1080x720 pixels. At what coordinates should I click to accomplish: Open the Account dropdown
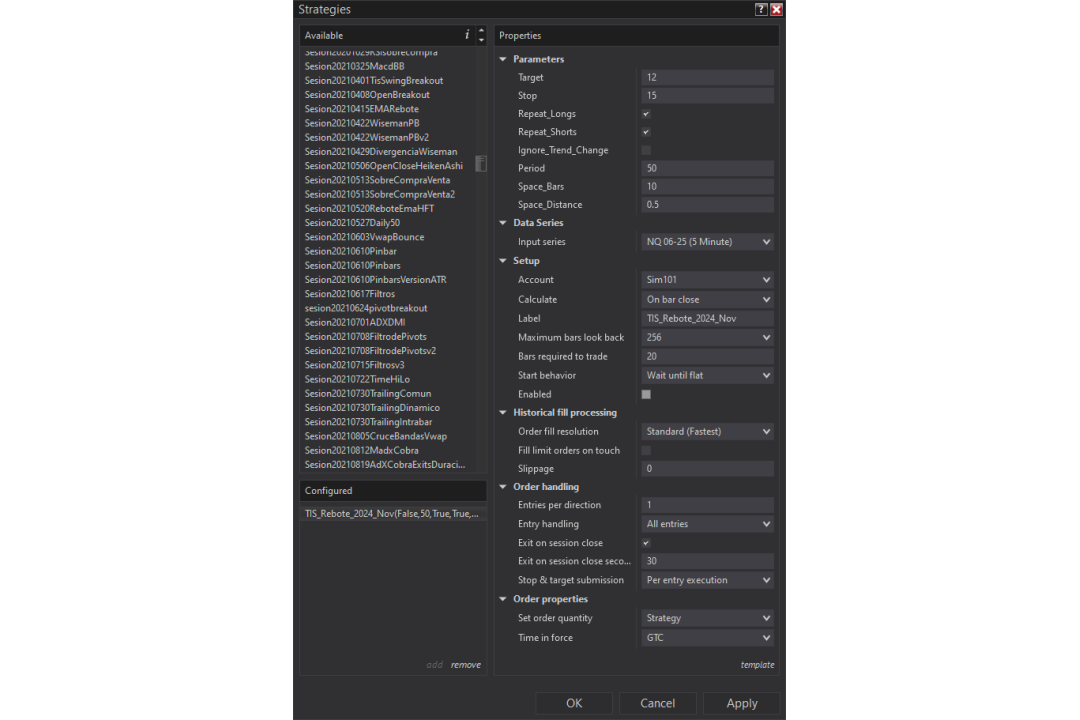tap(707, 280)
